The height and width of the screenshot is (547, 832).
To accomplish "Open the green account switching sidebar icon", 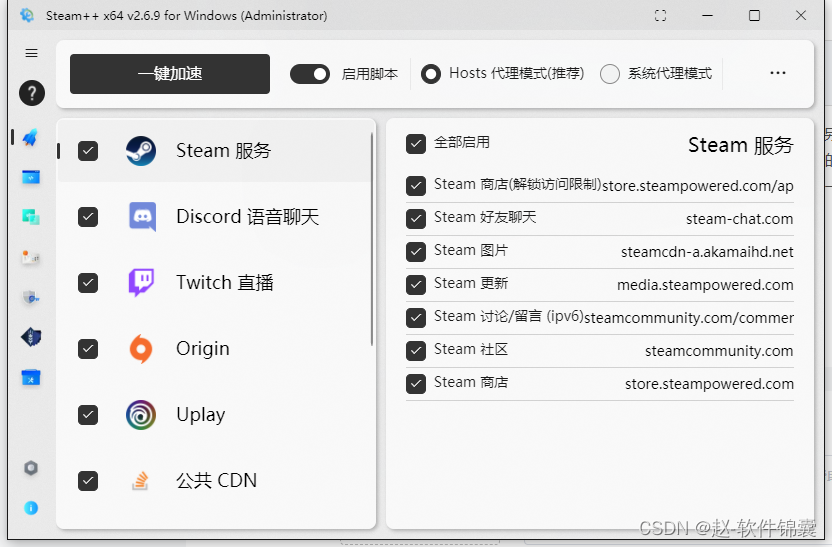I will pyautogui.click(x=31, y=216).
